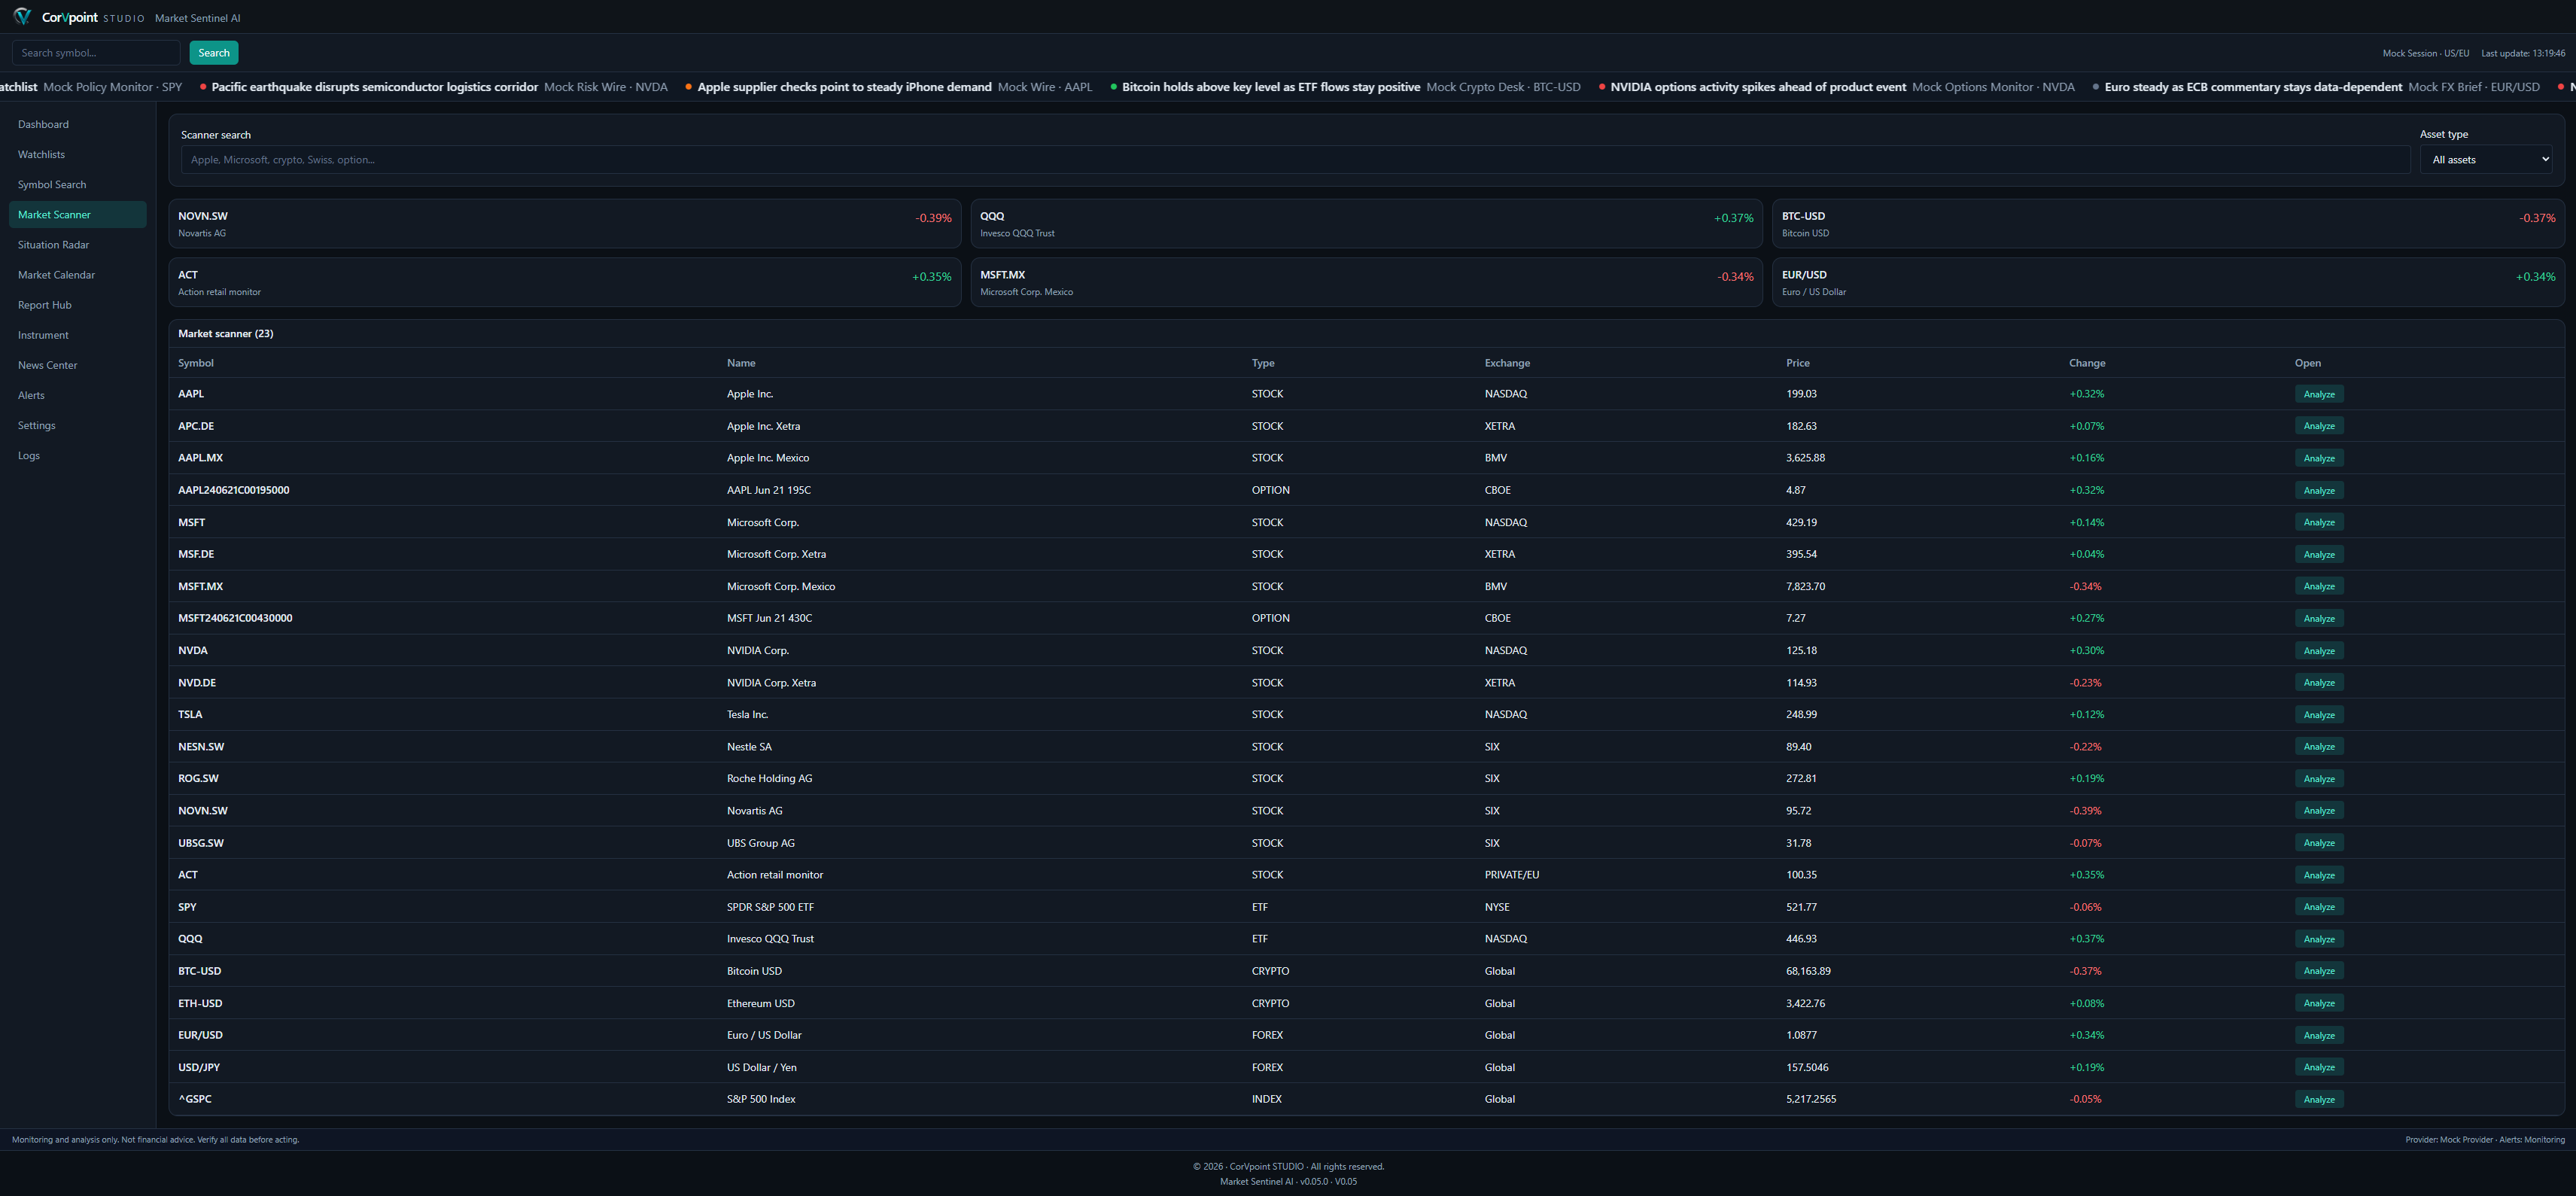Open Logs in sidebar
Image resolution: width=2576 pixels, height=1196 pixels.
78,455
